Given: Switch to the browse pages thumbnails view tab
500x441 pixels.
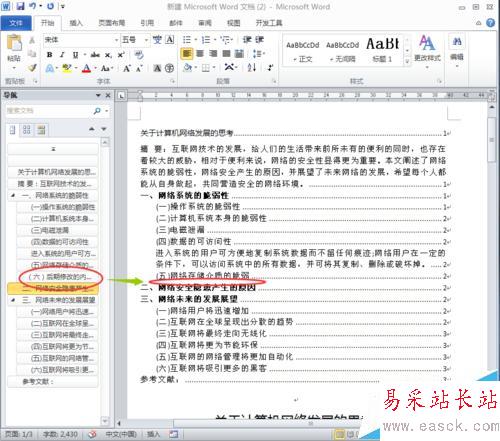Looking at the screenshot, I should coord(27,129).
